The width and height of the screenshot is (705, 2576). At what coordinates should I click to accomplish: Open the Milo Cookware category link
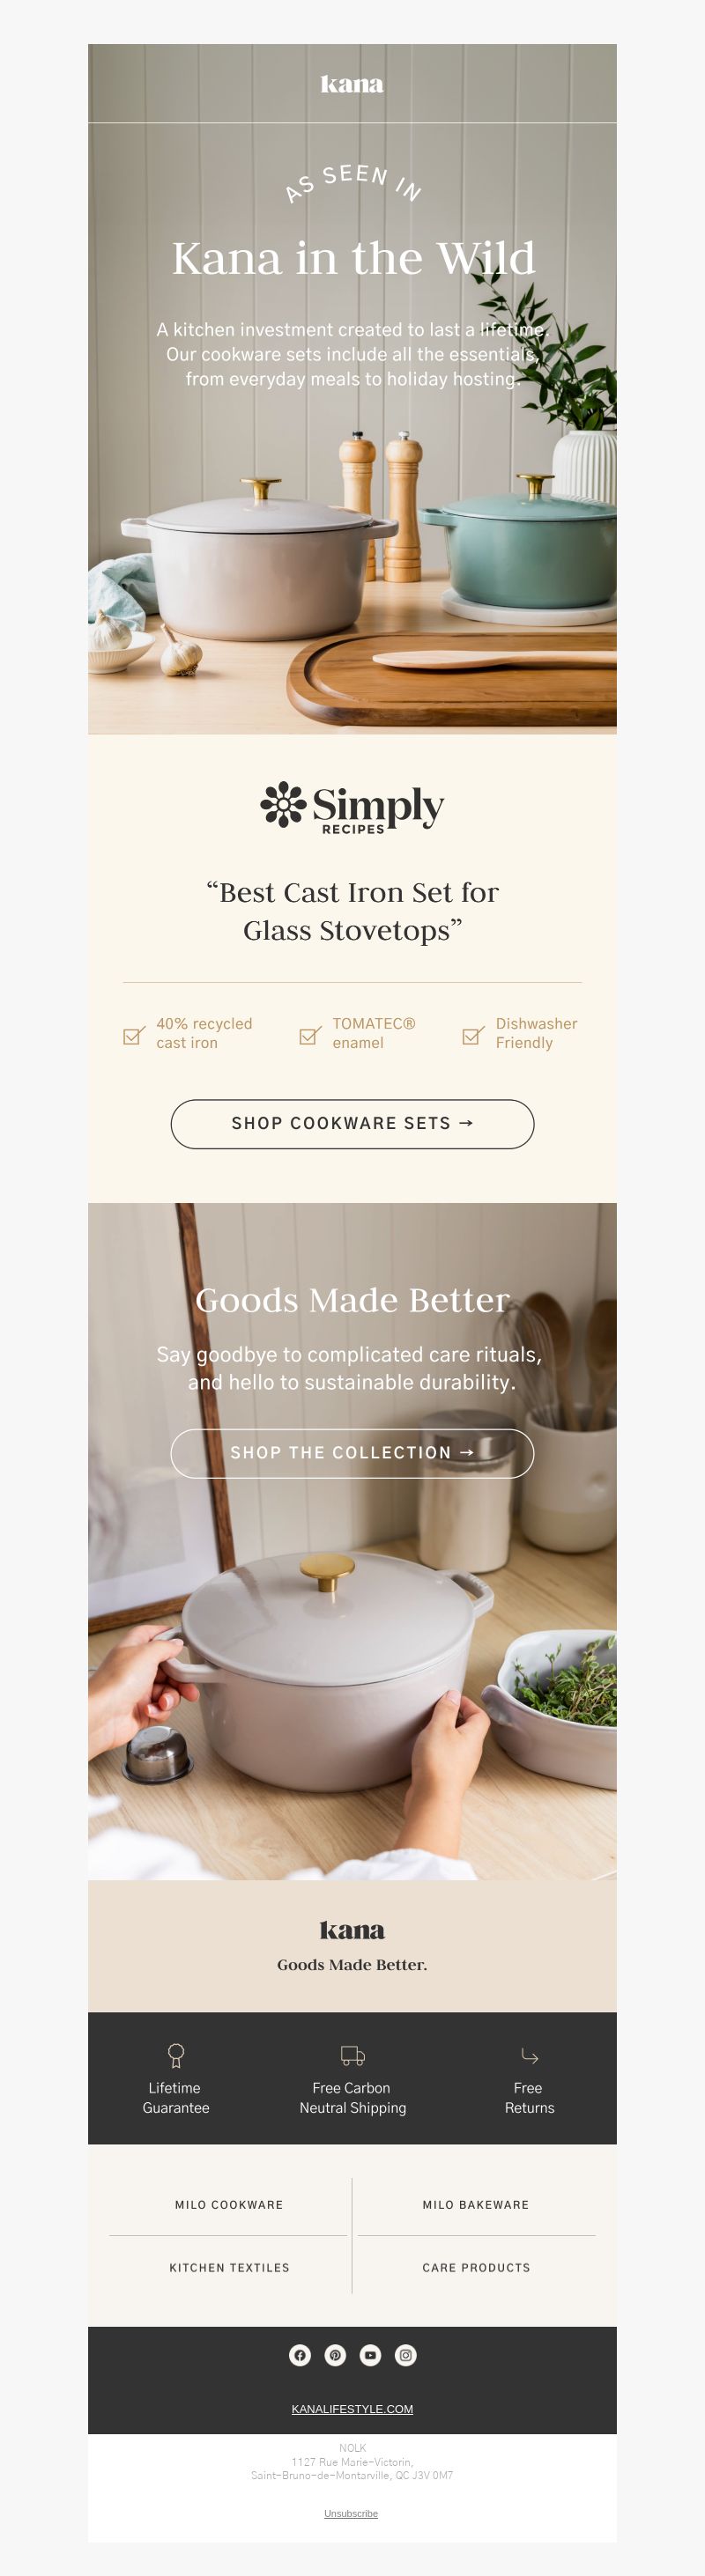tap(229, 2204)
